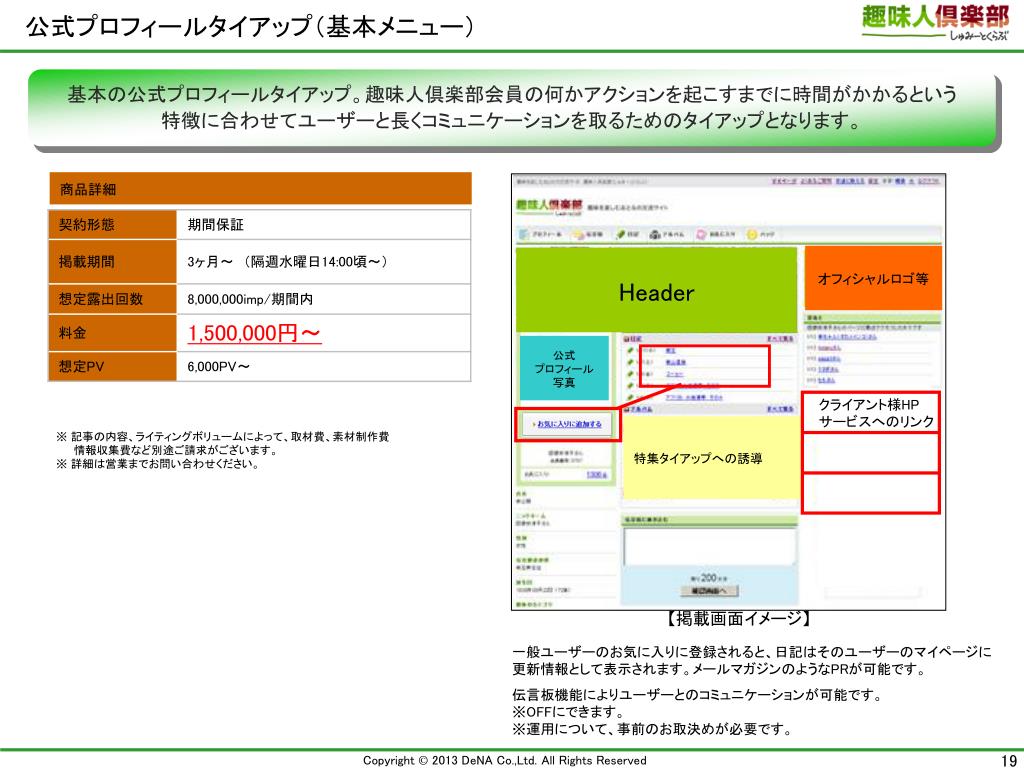The width and height of the screenshot is (1024, 768).
Task: Click the お気に入りに追加する link
Action: pos(569,424)
